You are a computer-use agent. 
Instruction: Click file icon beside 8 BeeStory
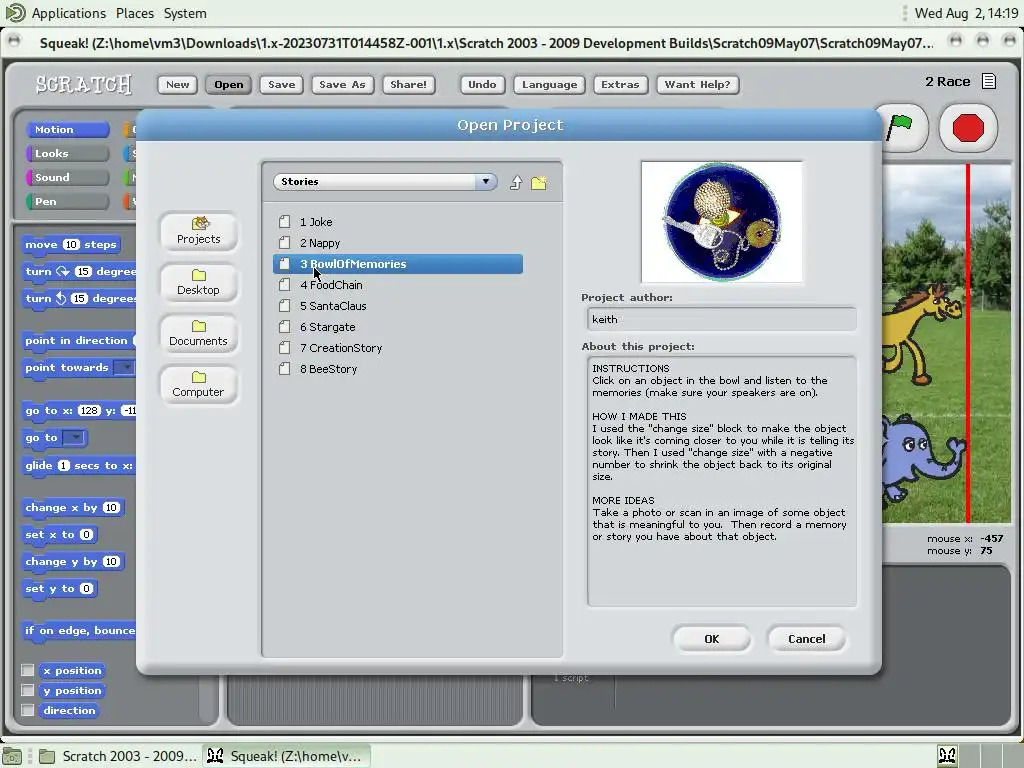(285, 369)
